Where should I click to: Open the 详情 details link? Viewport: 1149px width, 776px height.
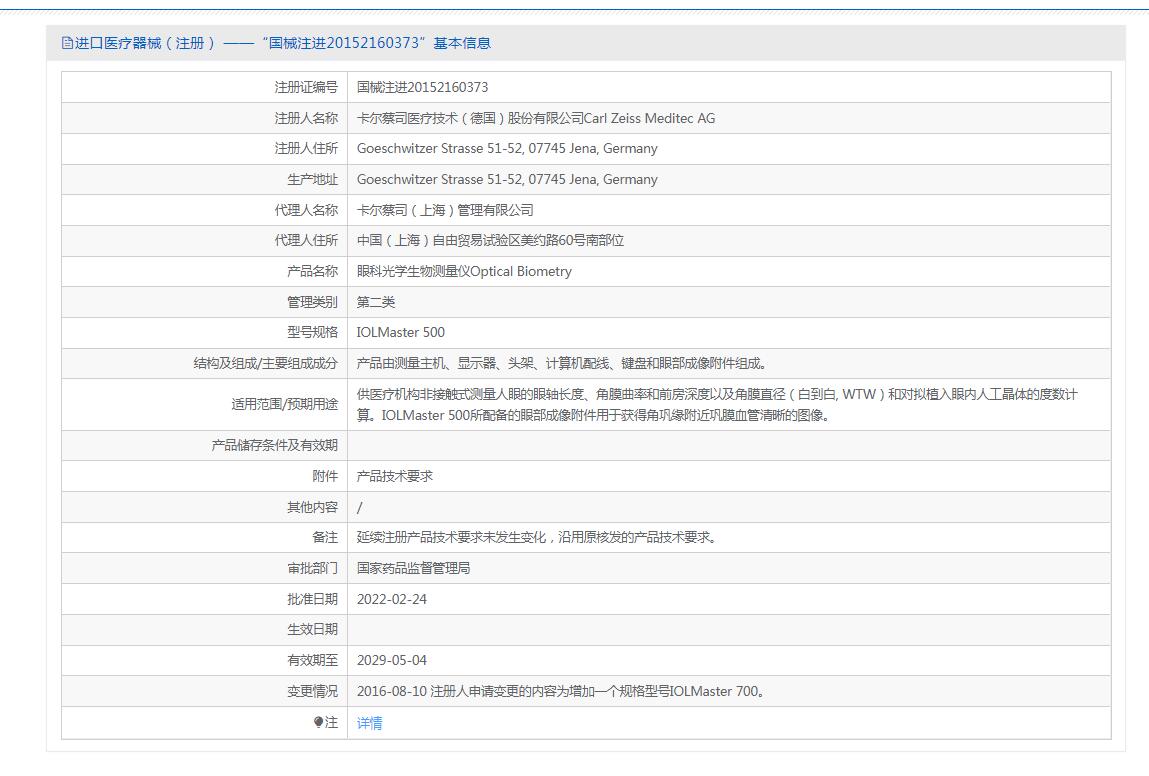pos(369,723)
